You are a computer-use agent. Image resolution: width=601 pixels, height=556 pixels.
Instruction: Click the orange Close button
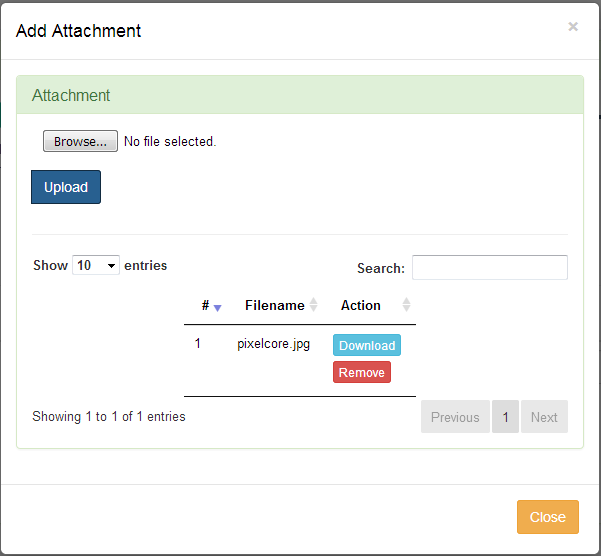tap(548, 517)
